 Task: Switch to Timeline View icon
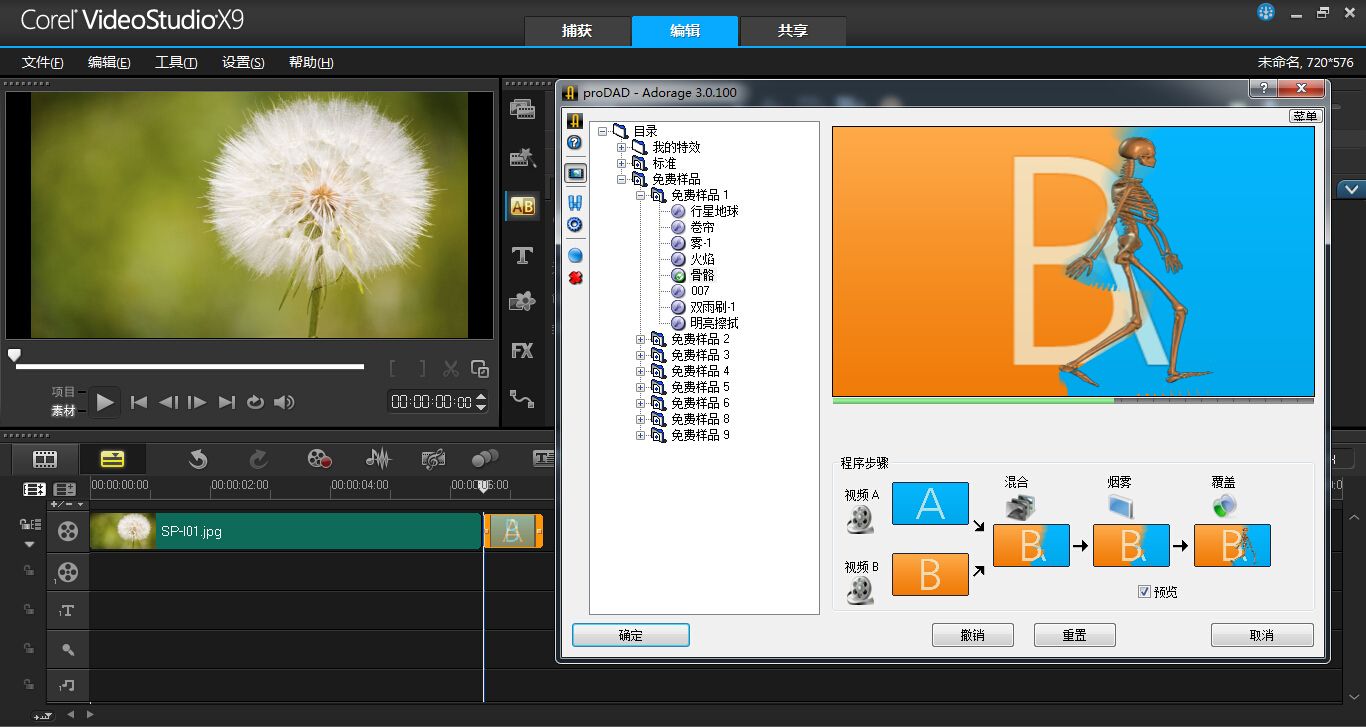[x=113, y=459]
